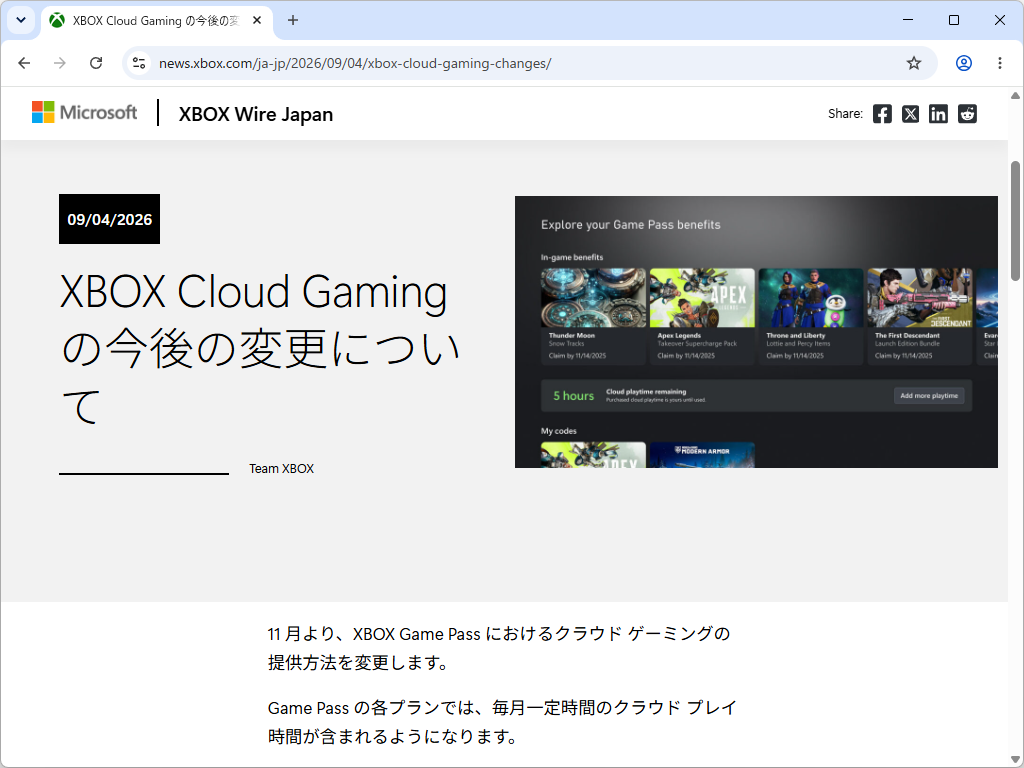Open the XBOX Wire Japan home link
Image resolution: width=1024 pixels, height=768 pixels.
256,114
